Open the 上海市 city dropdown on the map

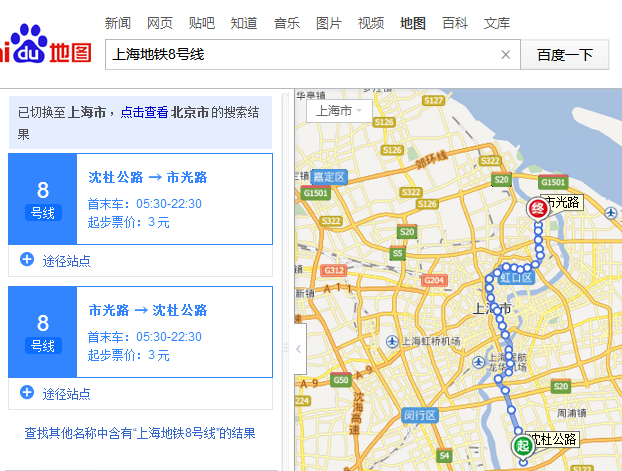coord(339,111)
